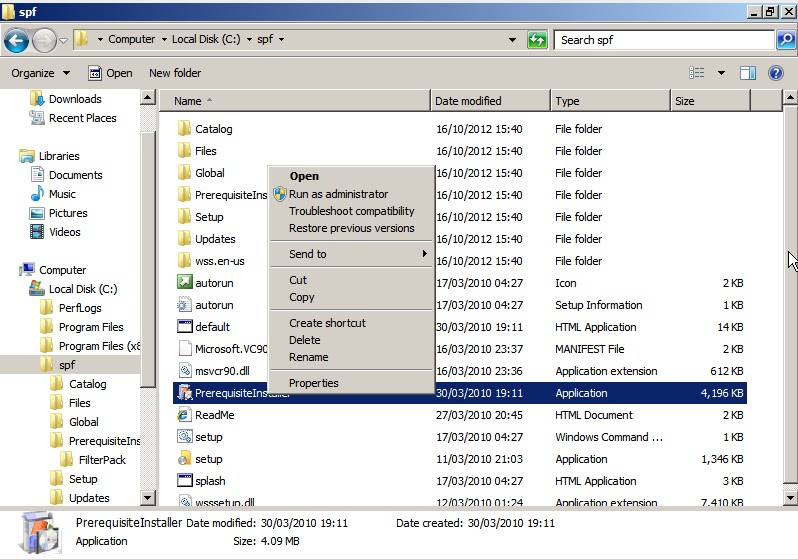Click inside the Search spf field
The width and height of the screenshot is (798, 560).
pos(664,40)
